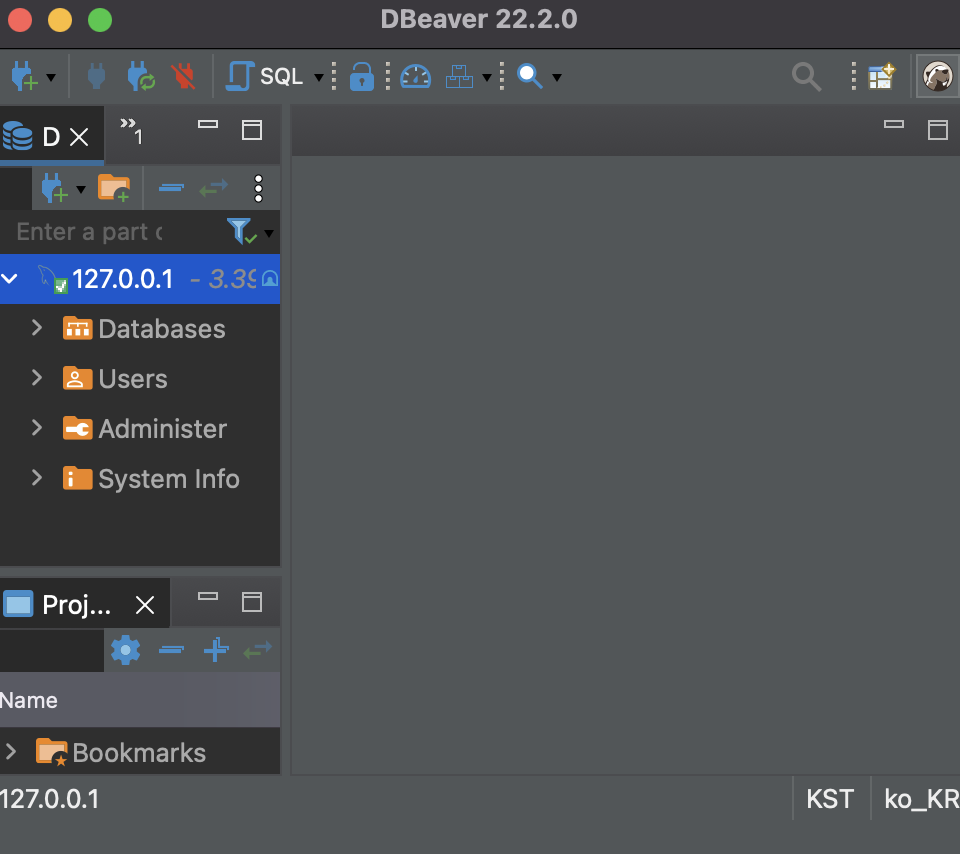Minimize the editor area
The width and height of the screenshot is (960, 854).
pos(894,124)
